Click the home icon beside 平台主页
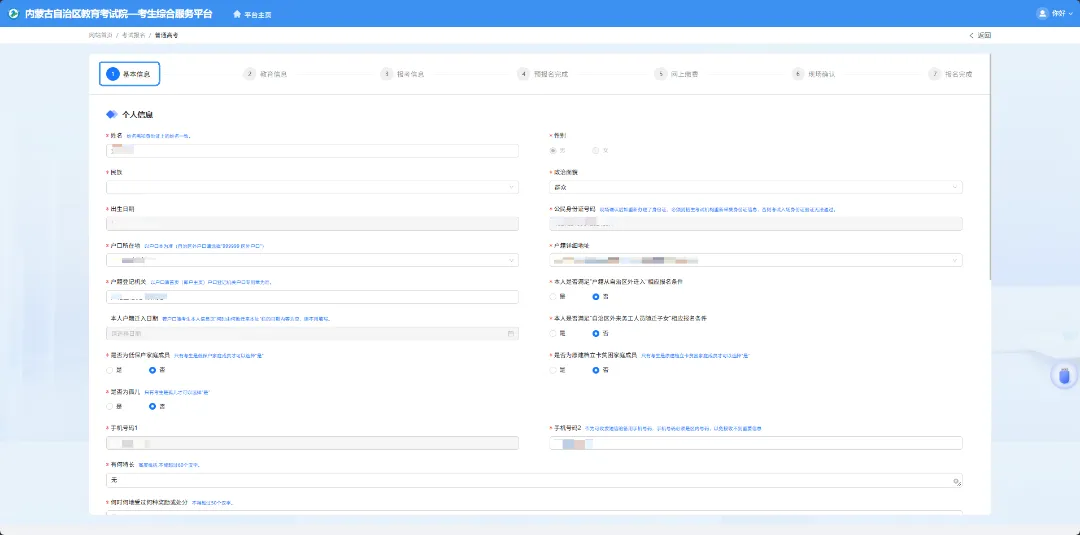Viewport: 1080px width, 535px height. pyautogui.click(x=237, y=14)
